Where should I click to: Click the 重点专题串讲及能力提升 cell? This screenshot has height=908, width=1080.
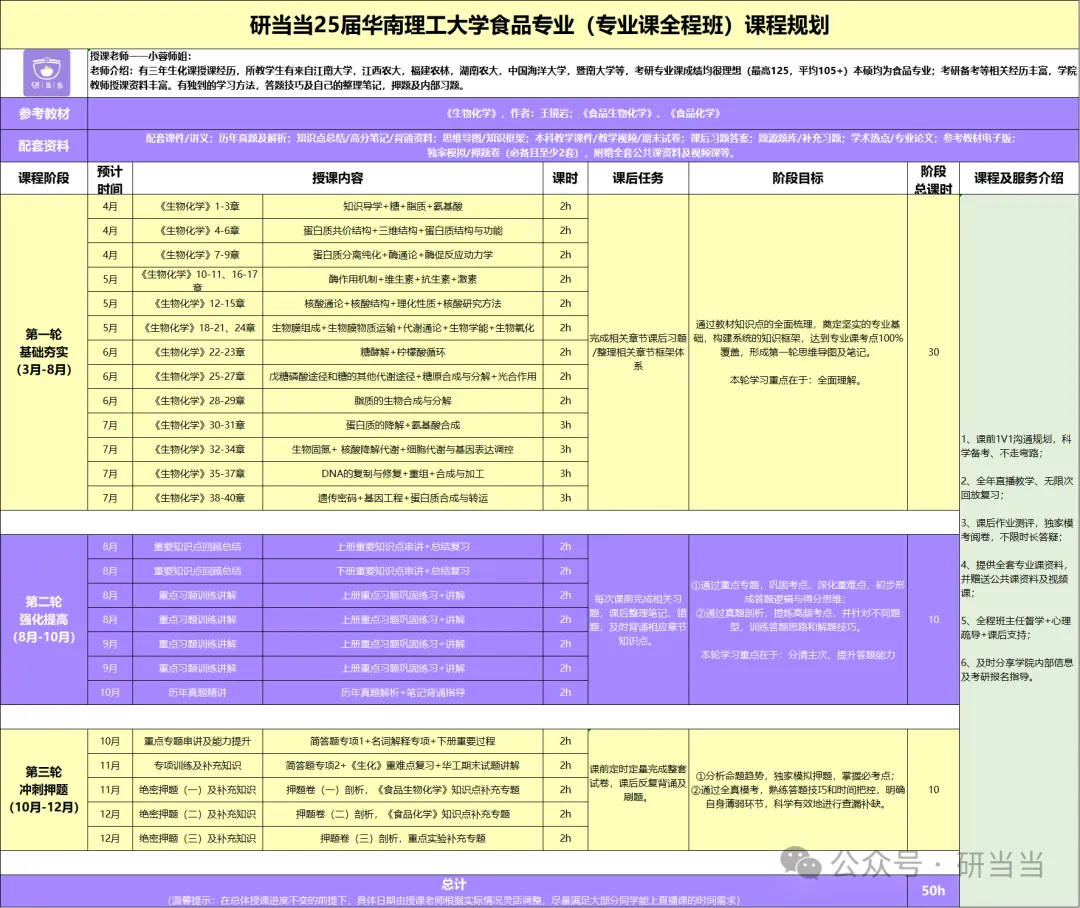(198, 741)
